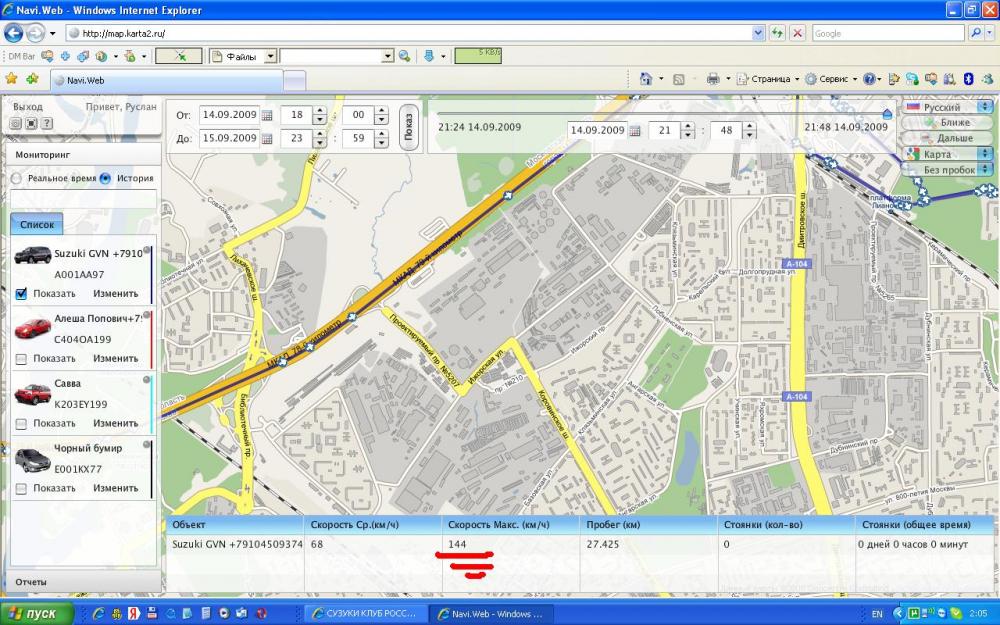Image resolution: width=1000 pixels, height=625 pixels.
Task: Open the Русский language dropdown
Action: click(x=947, y=107)
